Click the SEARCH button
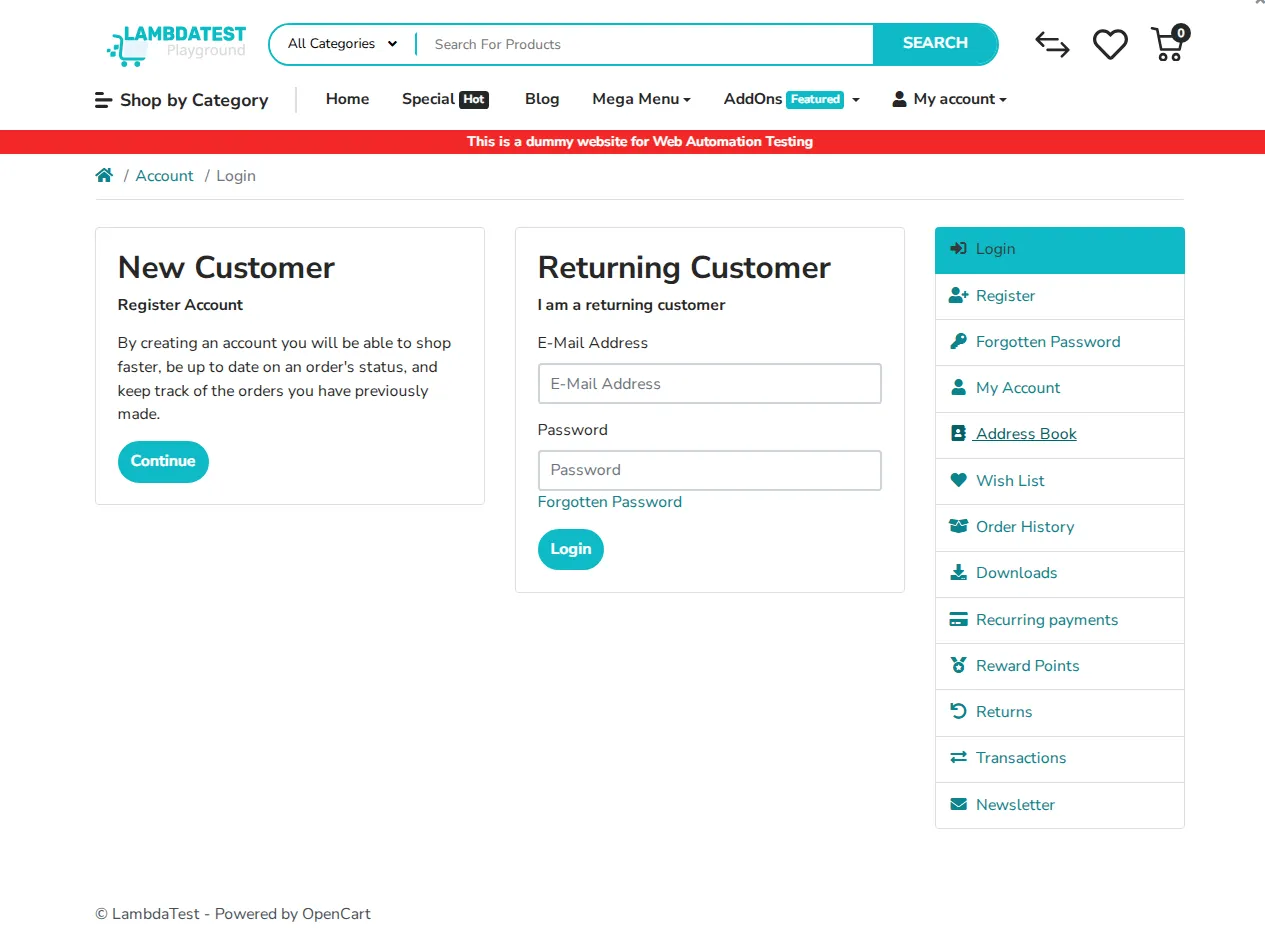Viewport: 1265px width, 943px height. coord(935,44)
